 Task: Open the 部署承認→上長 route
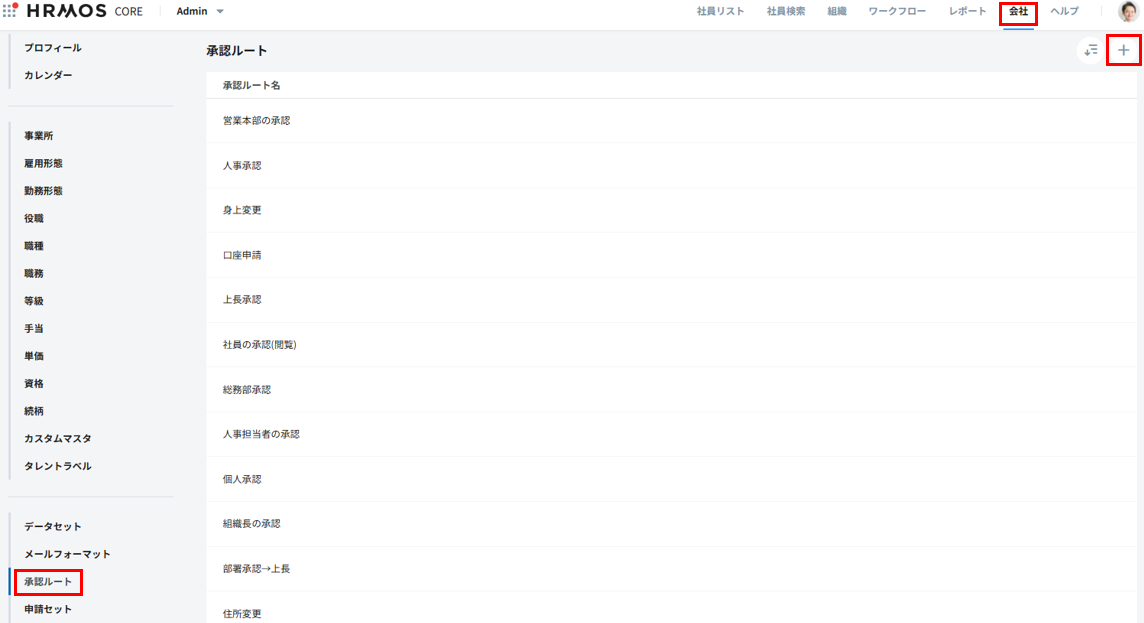pos(256,569)
